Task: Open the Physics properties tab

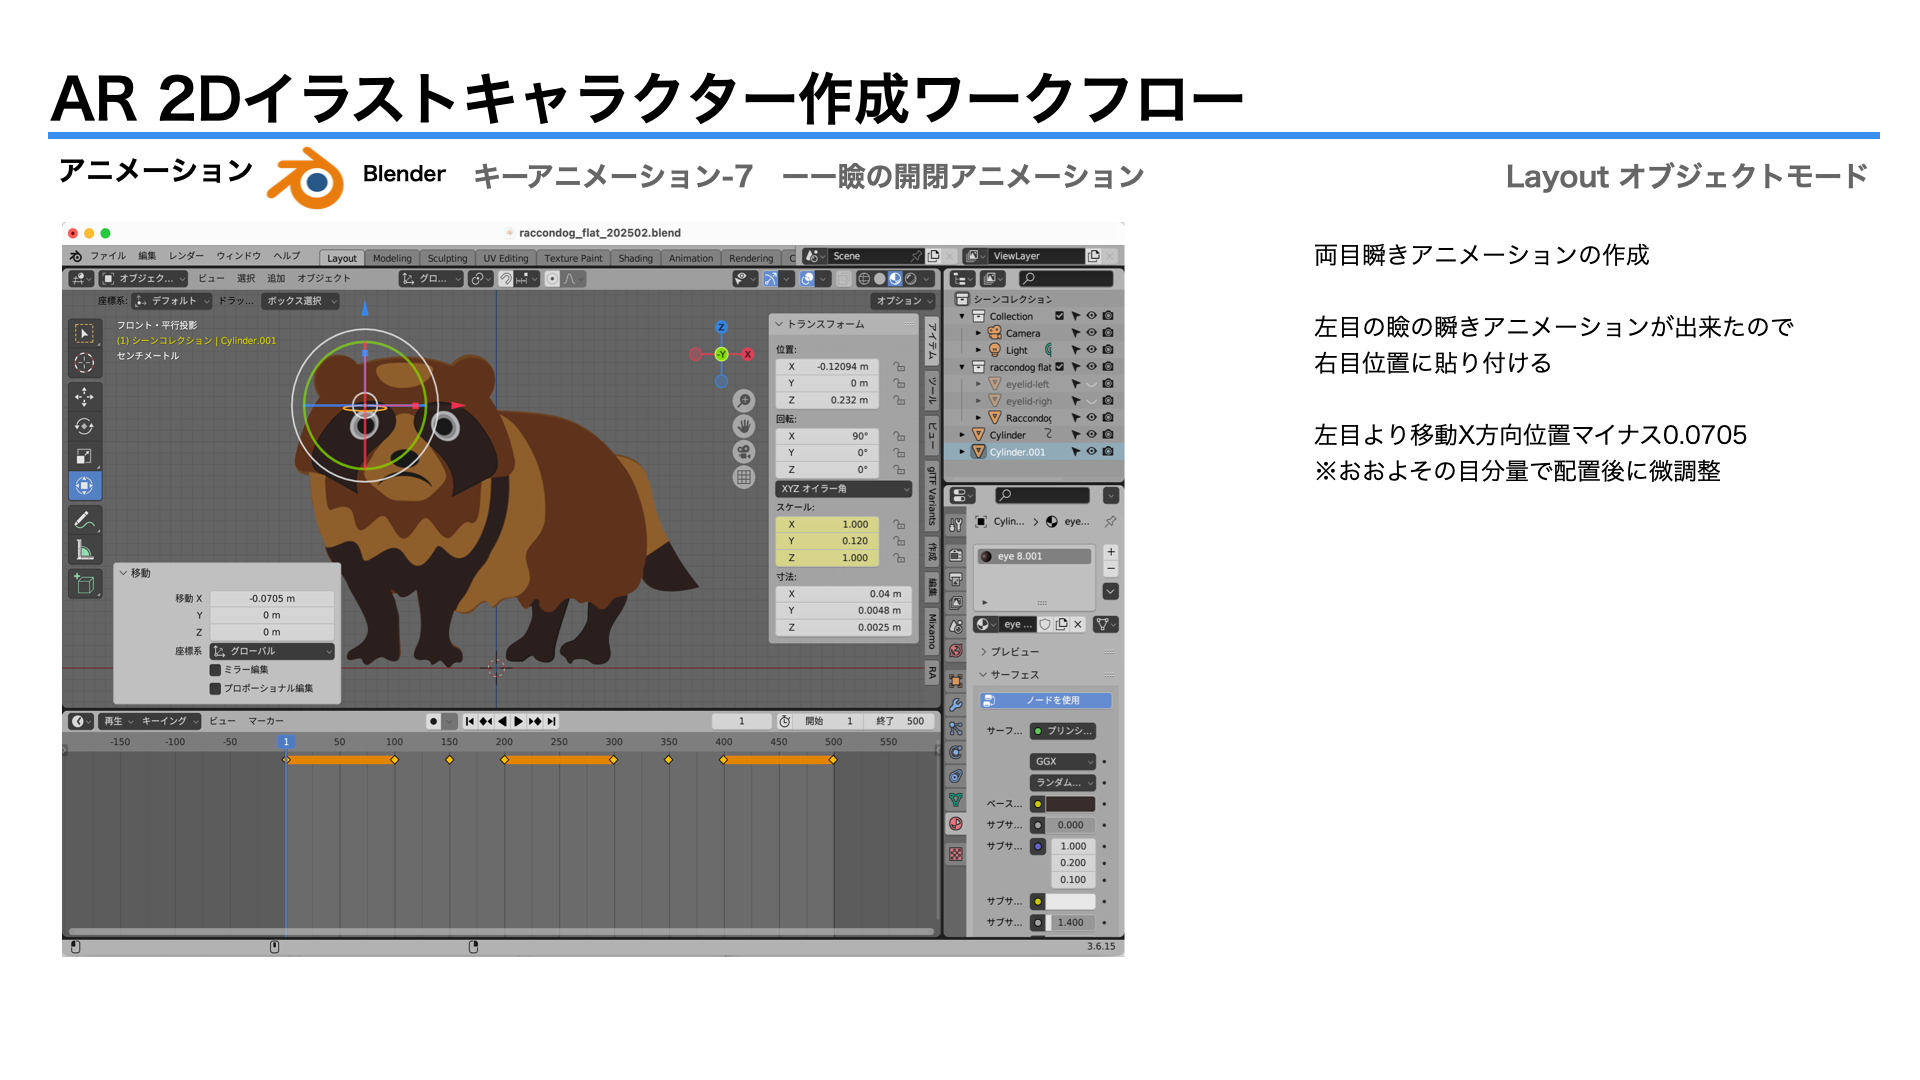Action: tap(956, 753)
